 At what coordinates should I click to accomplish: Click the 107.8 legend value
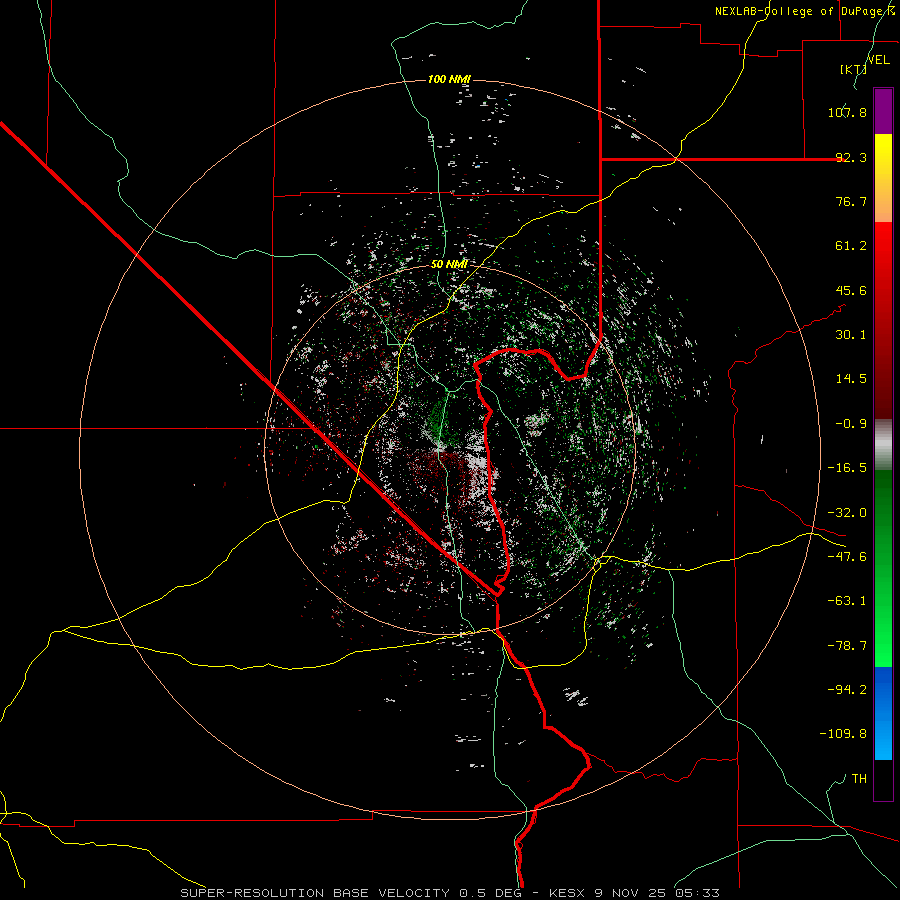click(x=847, y=112)
